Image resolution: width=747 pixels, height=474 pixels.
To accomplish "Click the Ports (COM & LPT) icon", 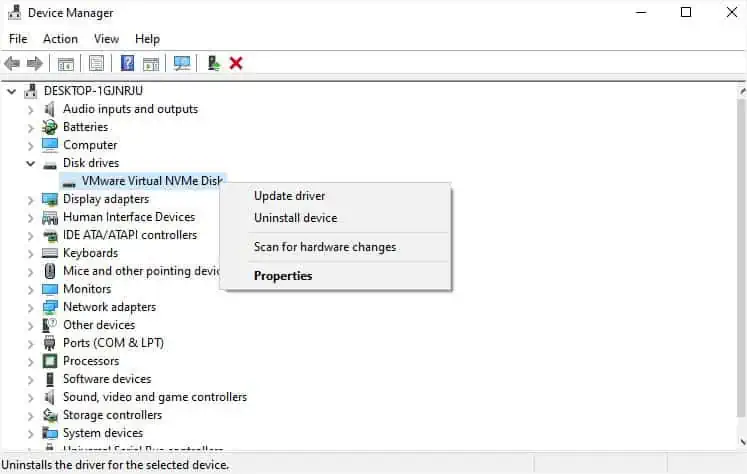I will click(x=50, y=343).
